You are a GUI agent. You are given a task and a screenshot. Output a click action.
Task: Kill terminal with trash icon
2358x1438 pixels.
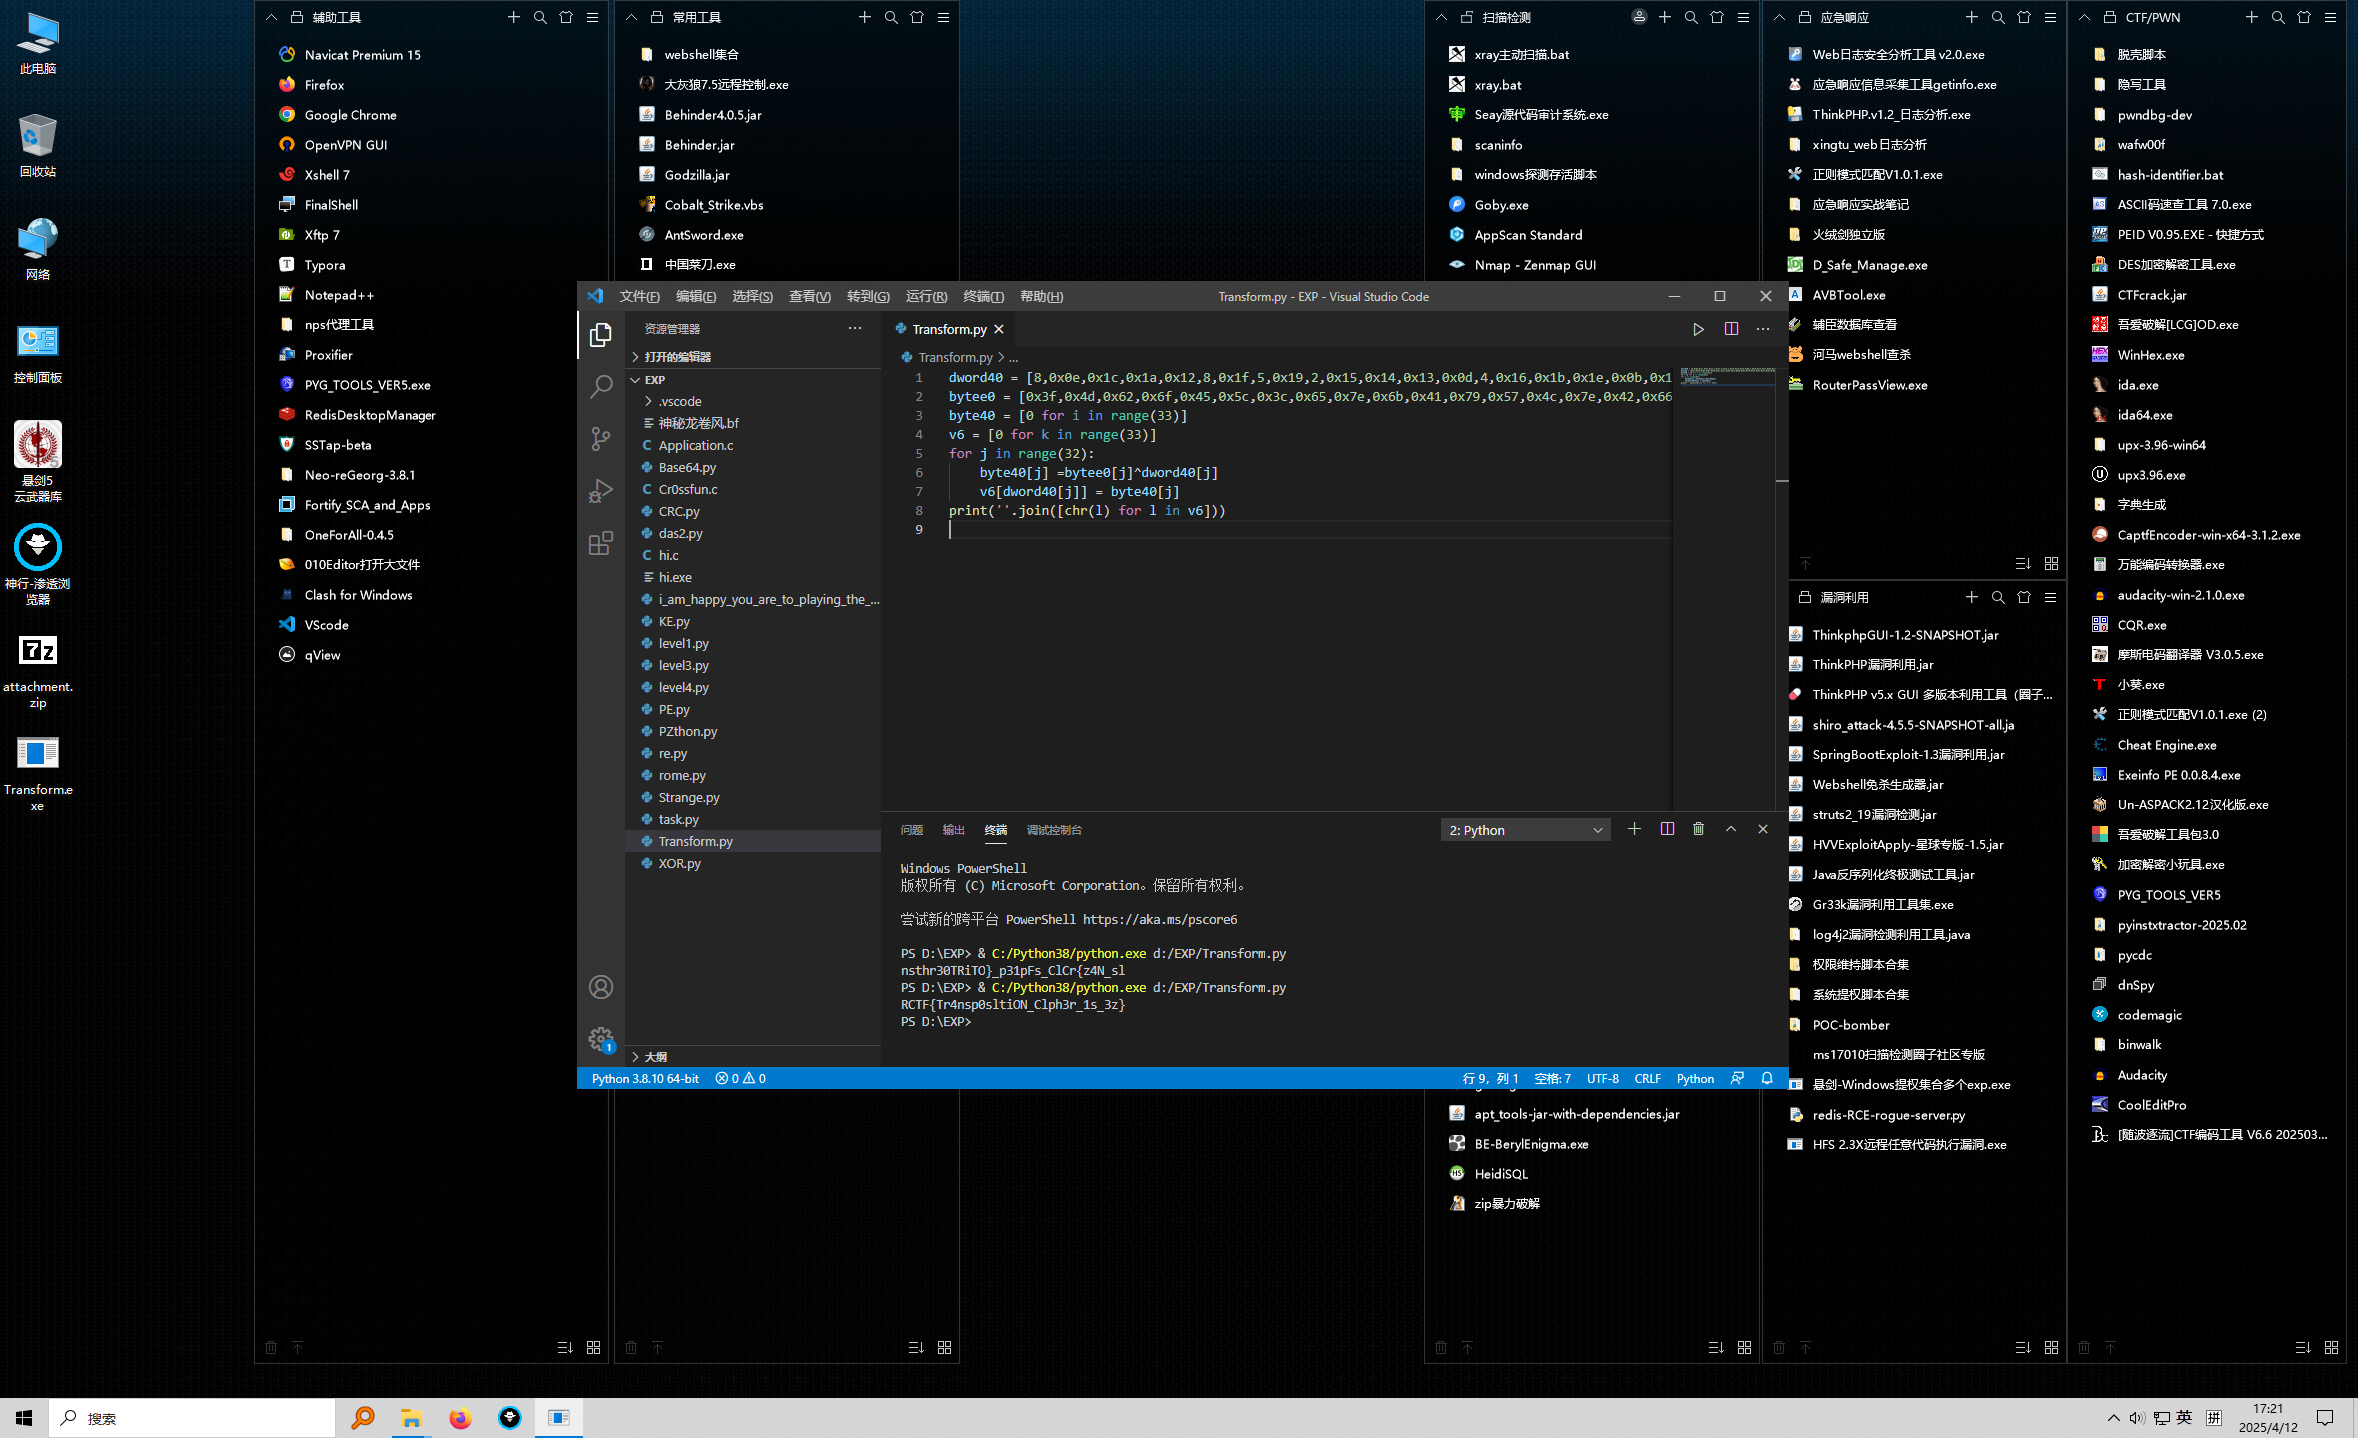point(1698,829)
